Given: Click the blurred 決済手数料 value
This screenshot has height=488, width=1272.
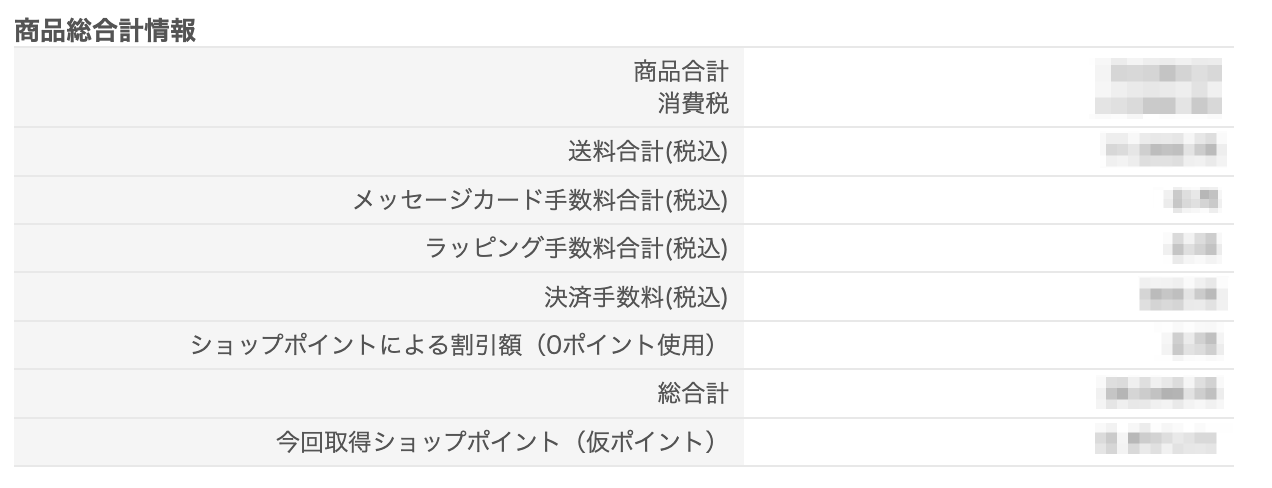Looking at the screenshot, I should [x=1182, y=297].
